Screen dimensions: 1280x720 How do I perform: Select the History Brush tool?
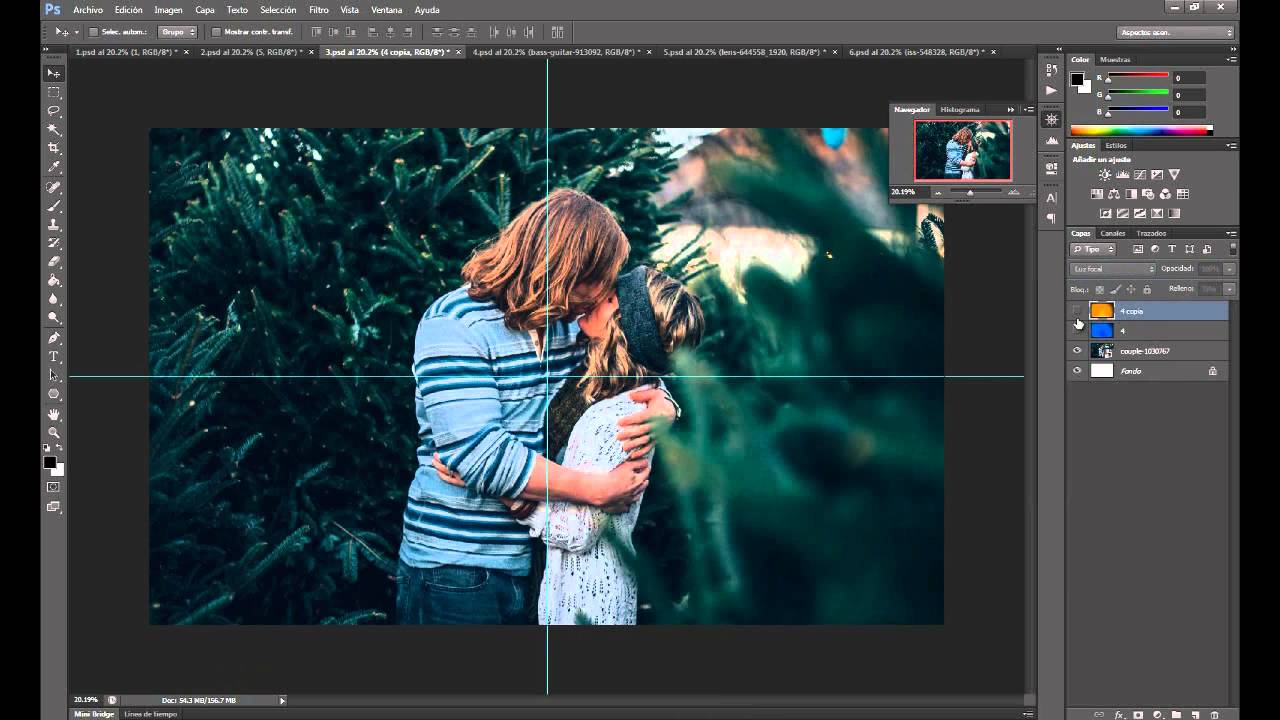click(54, 243)
